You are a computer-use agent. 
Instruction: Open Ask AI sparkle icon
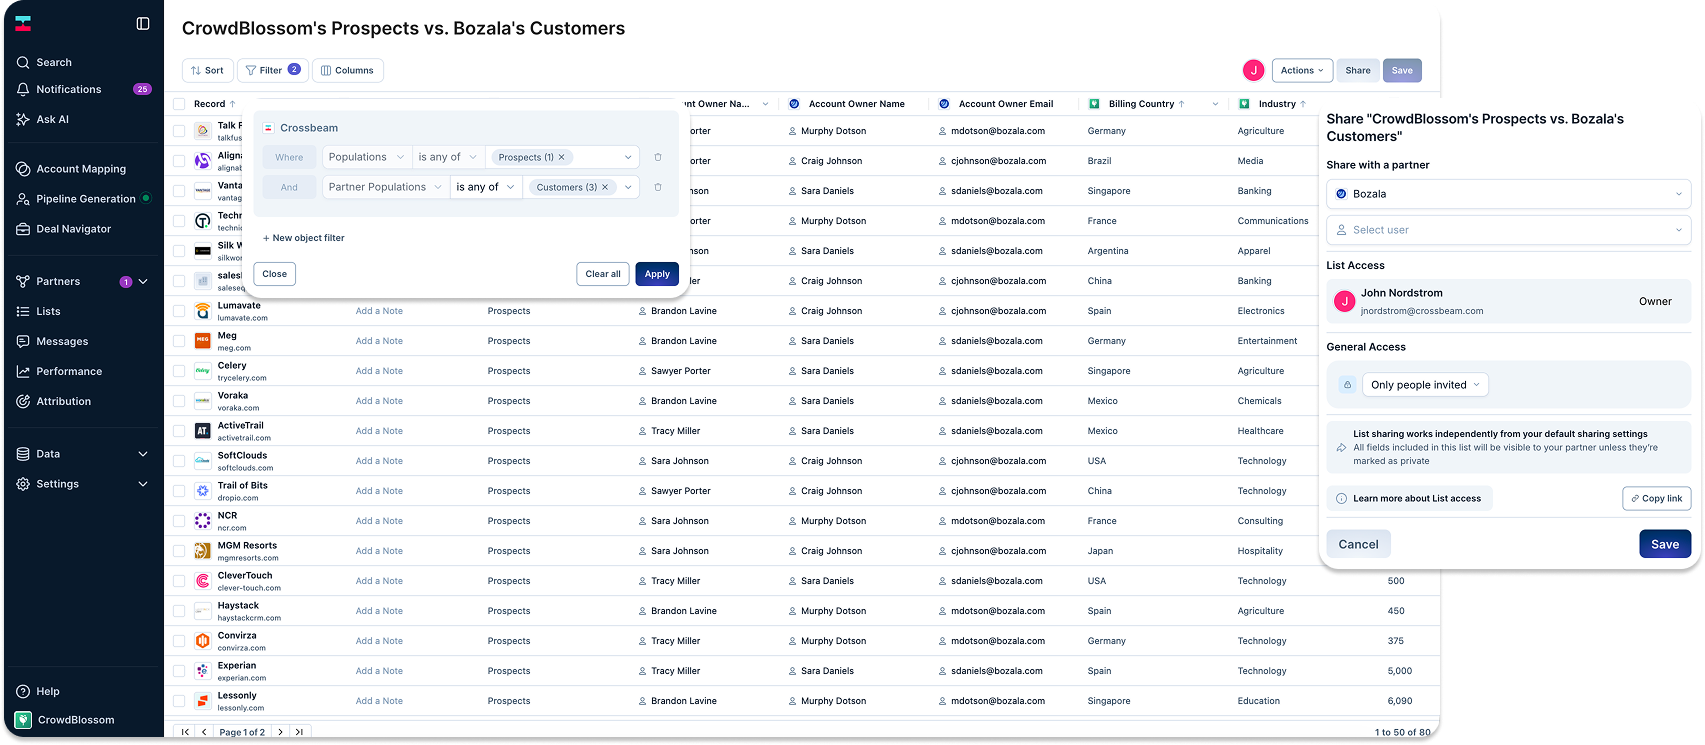click(23, 119)
